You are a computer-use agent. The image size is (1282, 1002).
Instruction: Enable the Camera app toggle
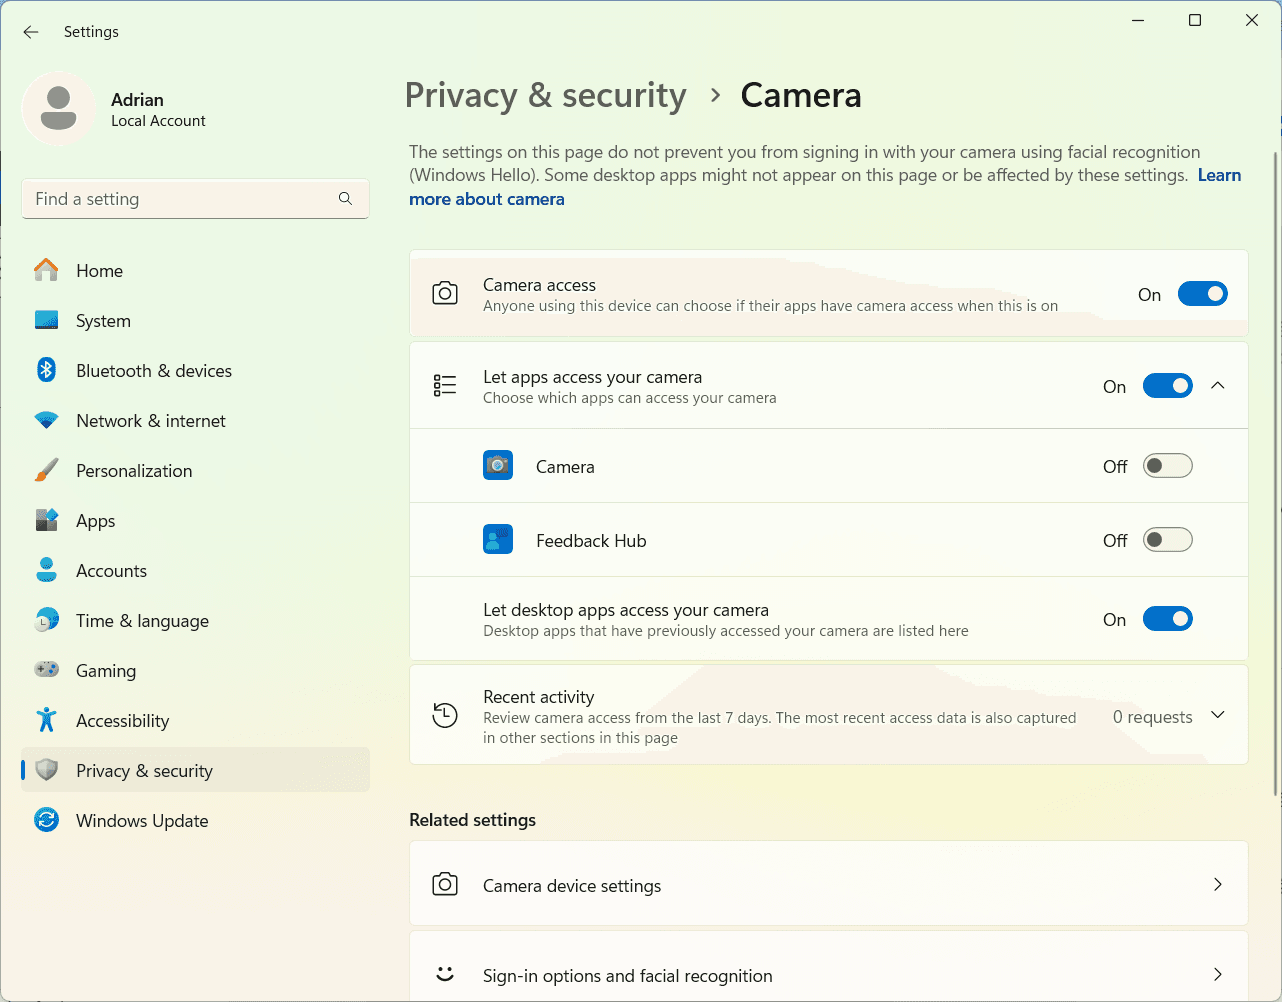[1168, 466]
